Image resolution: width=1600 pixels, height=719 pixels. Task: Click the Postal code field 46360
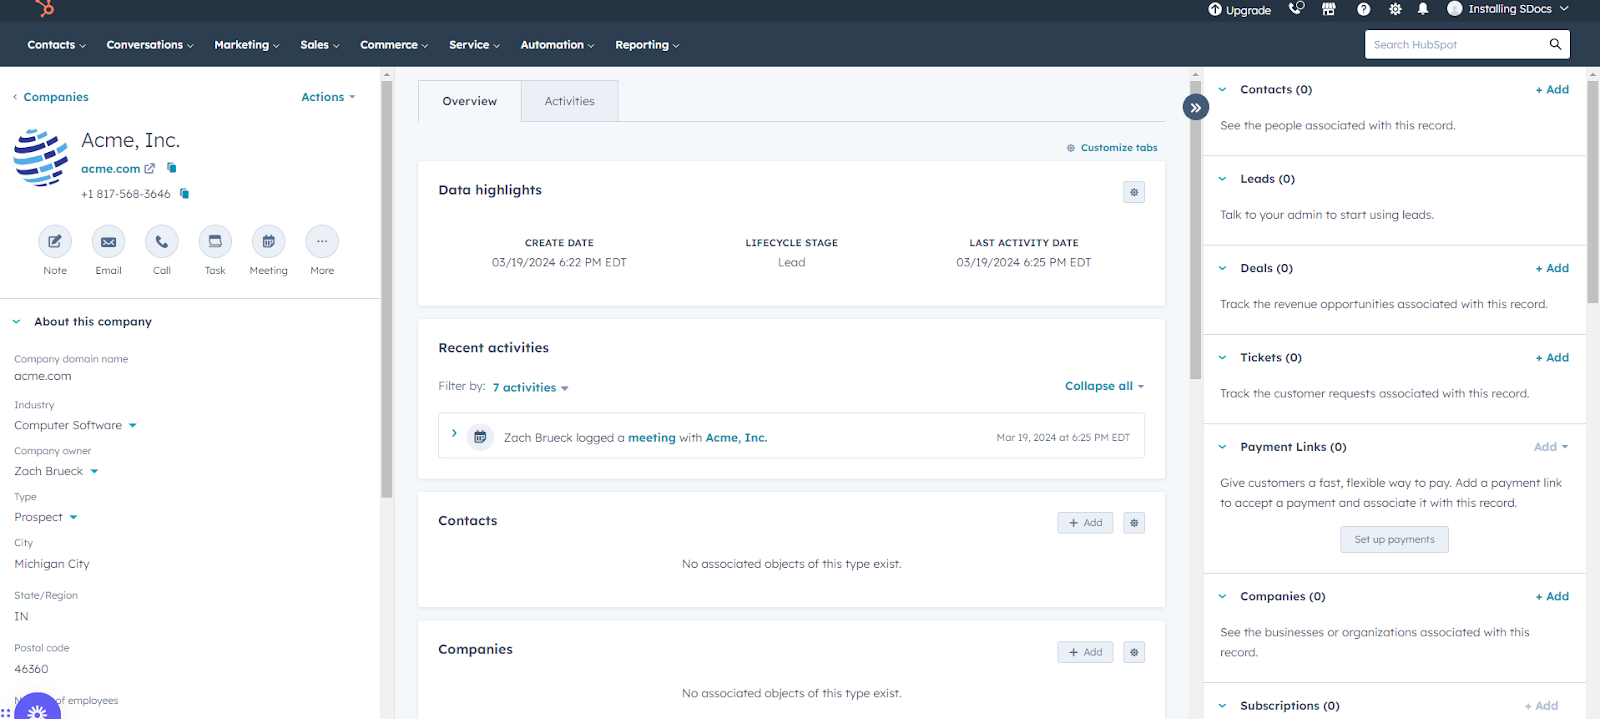[x=31, y=669]
